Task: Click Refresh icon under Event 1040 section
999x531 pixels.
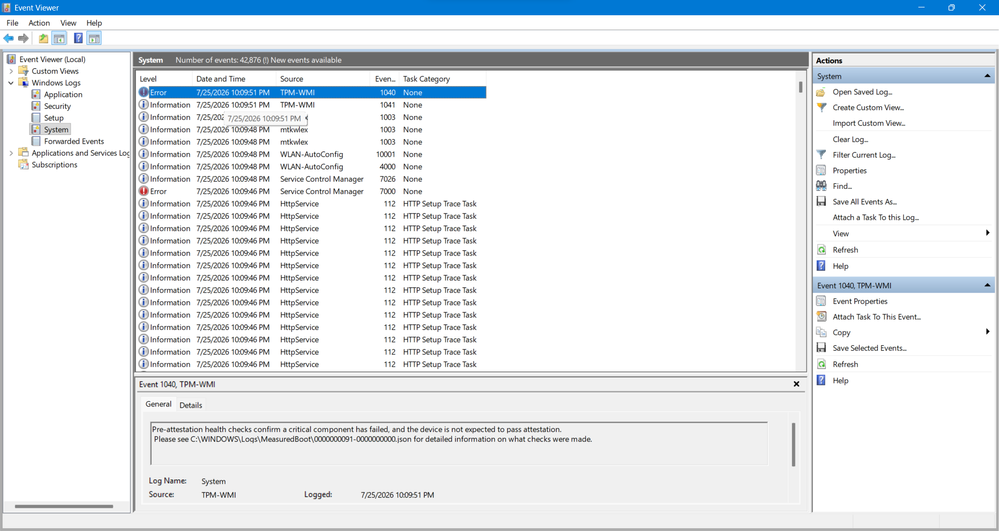Action: click(x=821, y=364)
